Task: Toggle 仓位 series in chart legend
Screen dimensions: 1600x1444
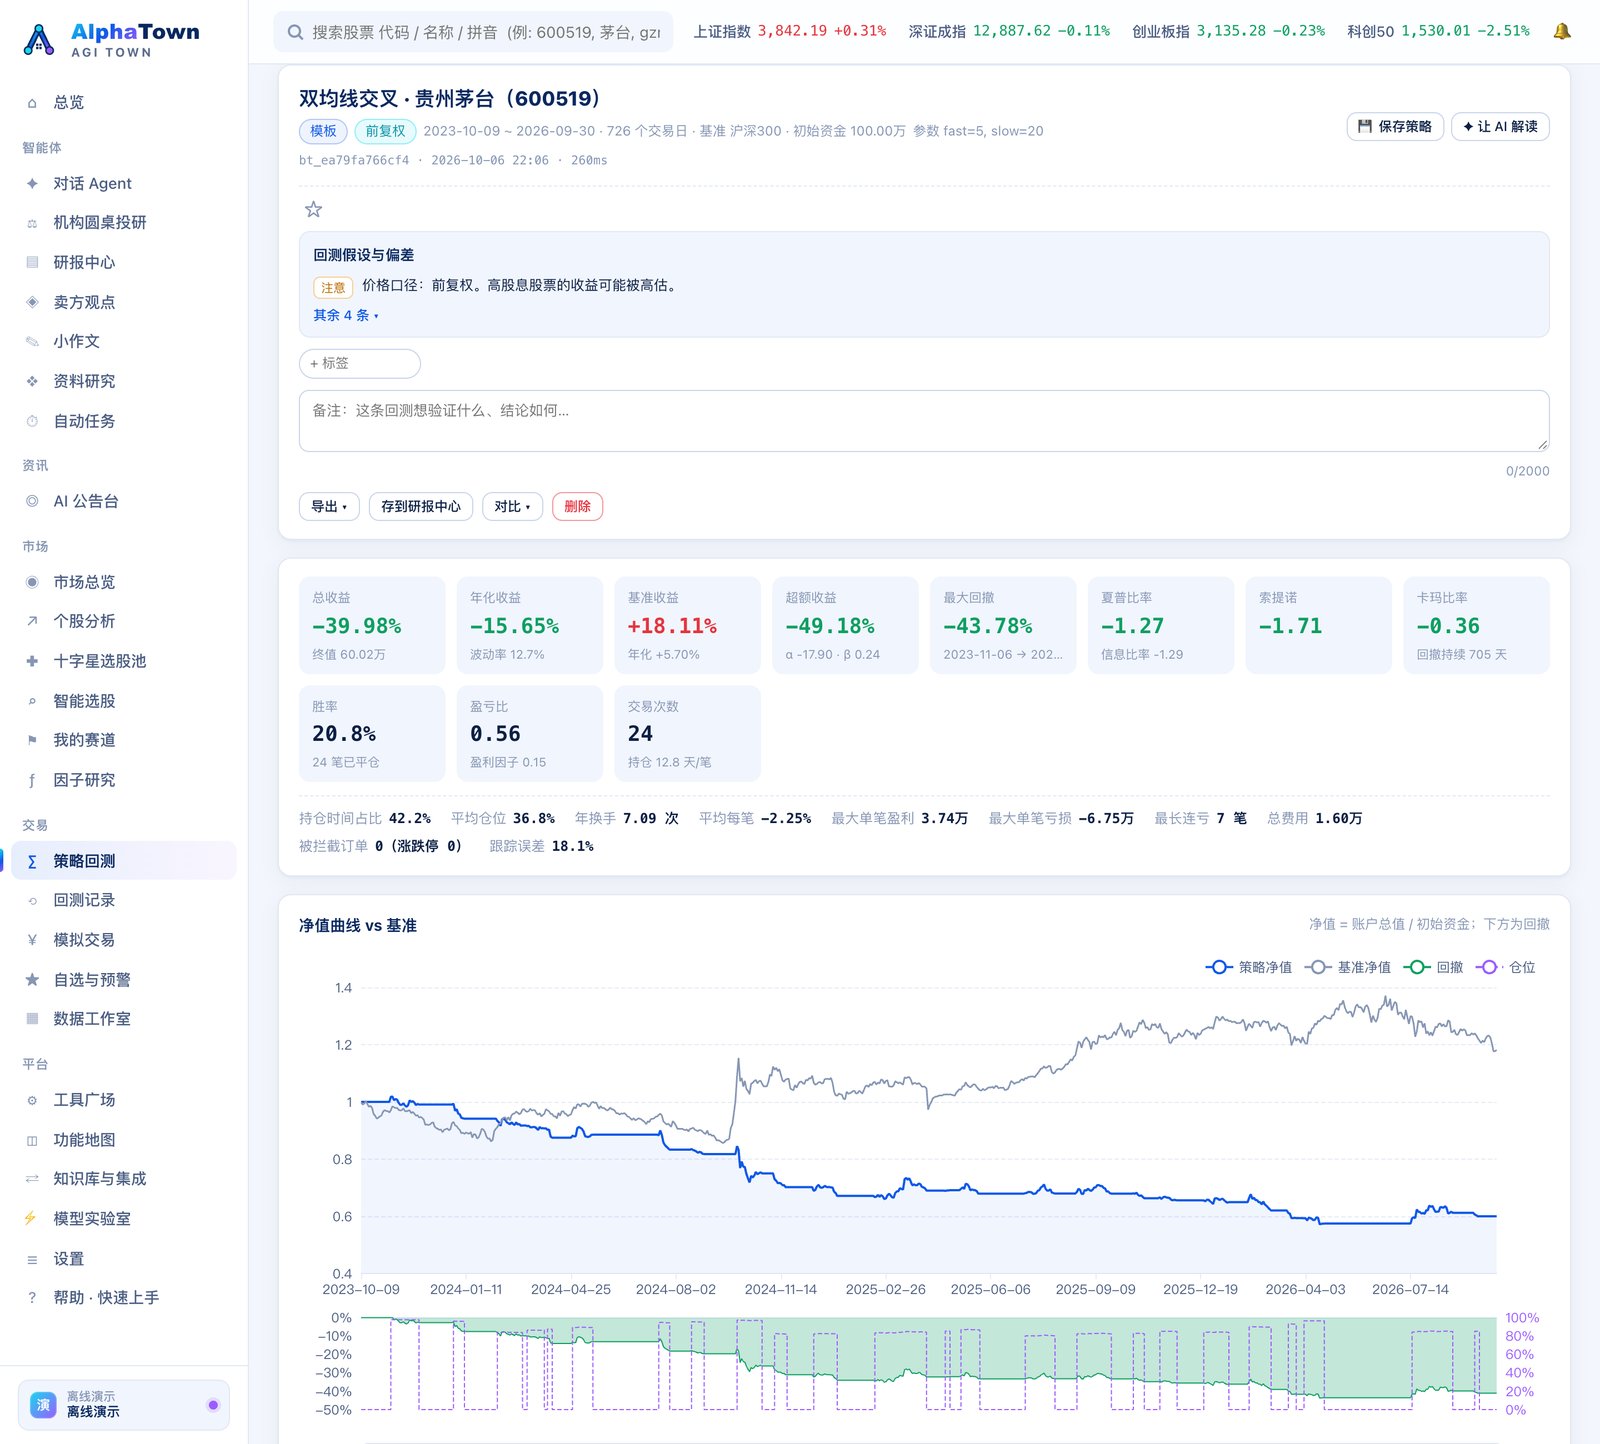Action: coord(1506,967)
